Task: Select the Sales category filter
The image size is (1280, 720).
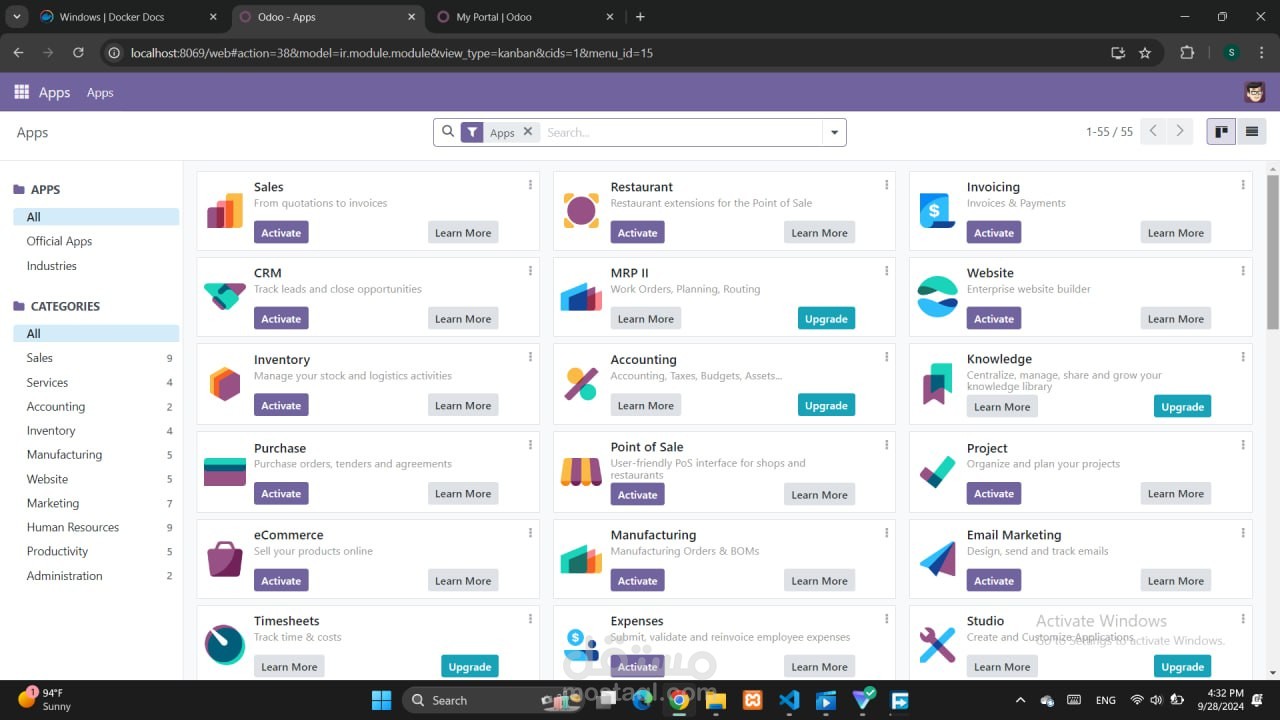Action: pyautogui.click(x=96, y=358)
